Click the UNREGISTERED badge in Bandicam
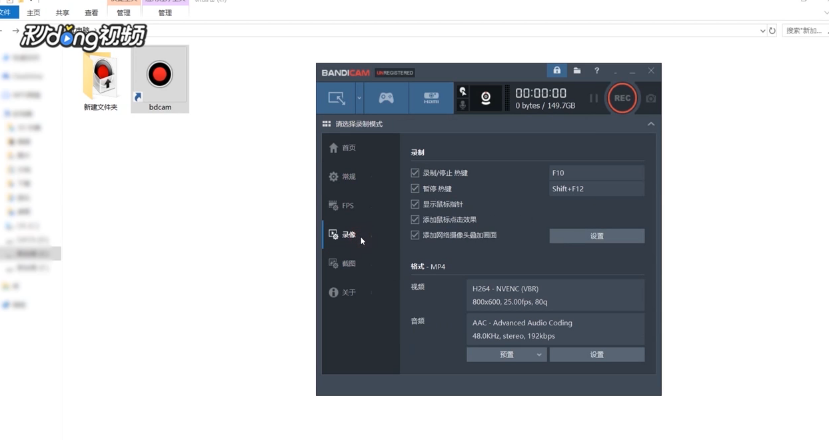 [395, 73]
